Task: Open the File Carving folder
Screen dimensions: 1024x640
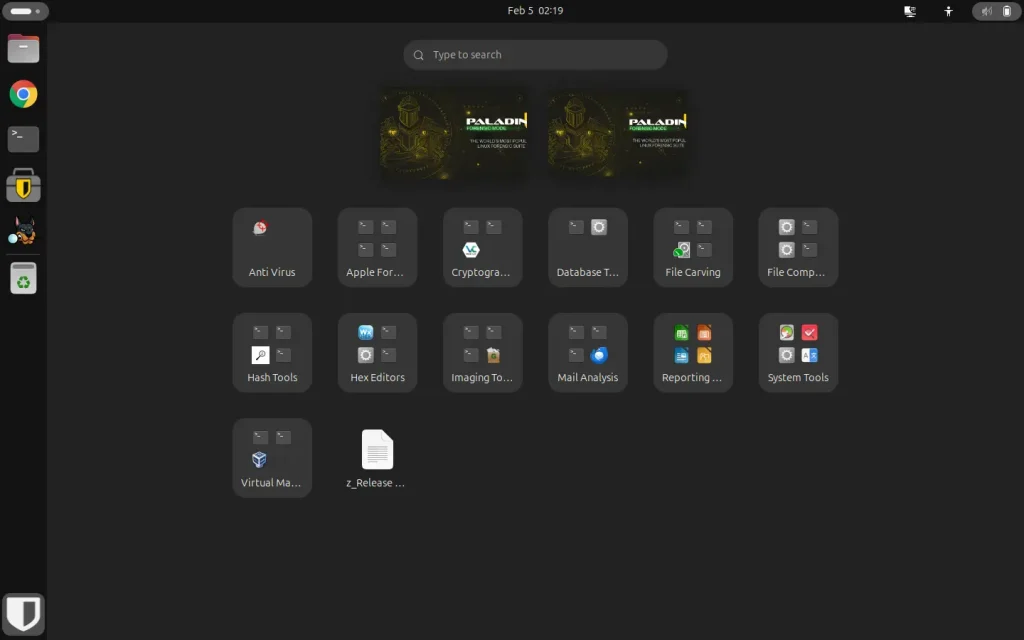Action: [693, 247]
